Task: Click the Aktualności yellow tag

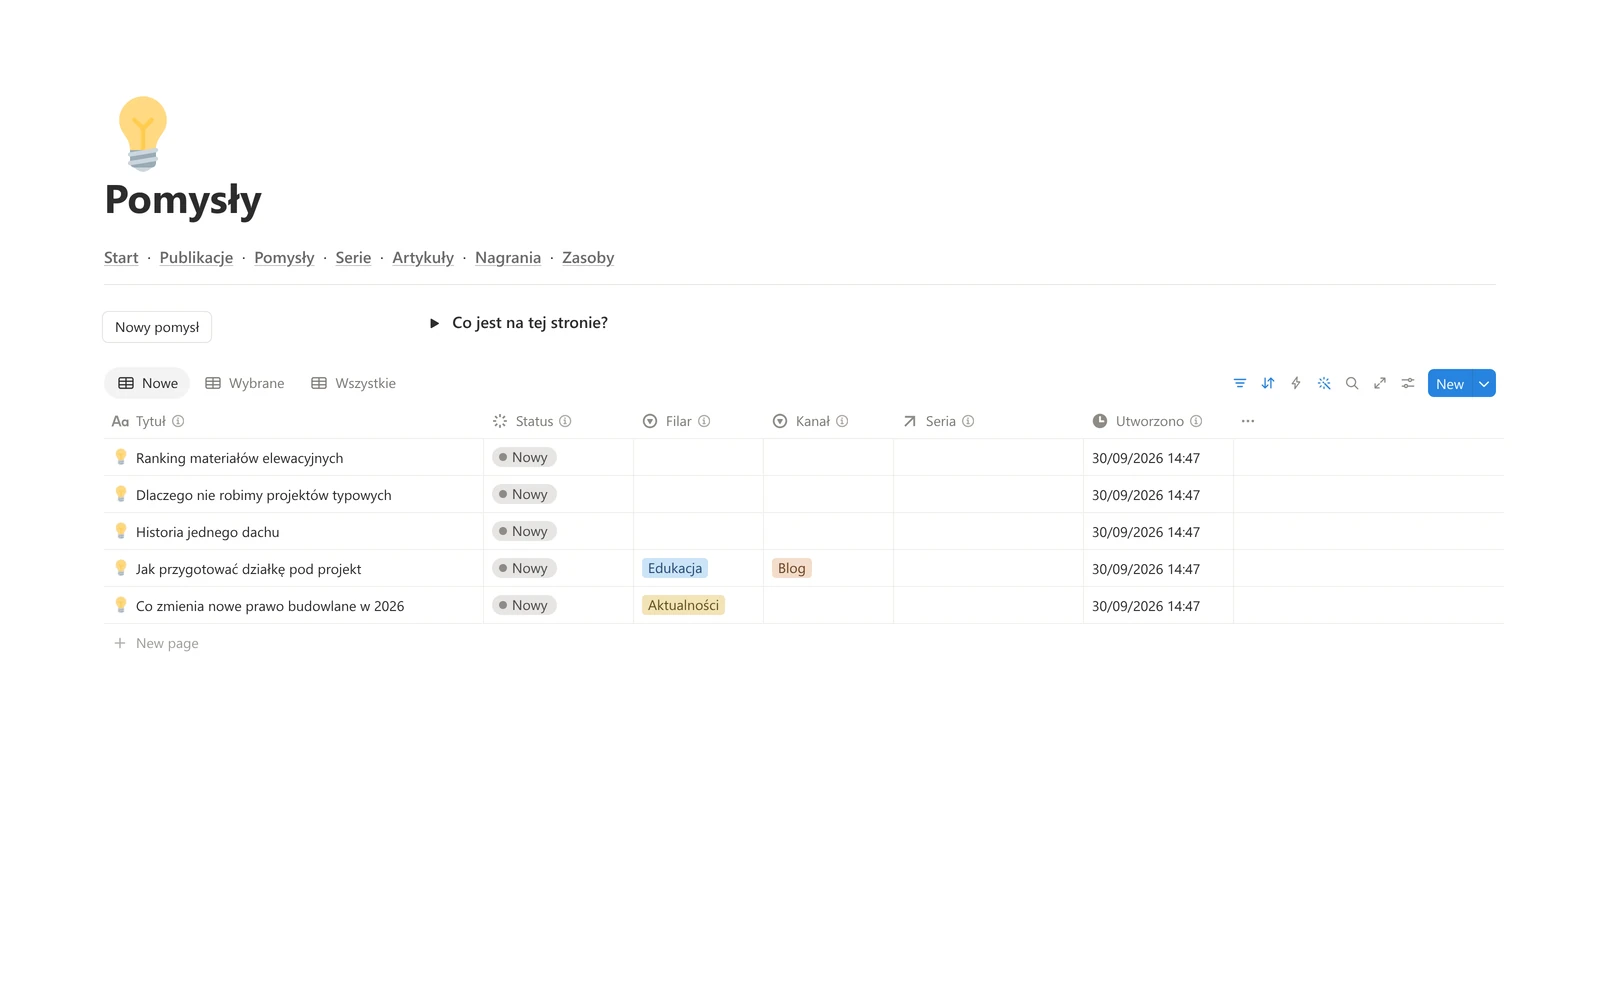Action: click(x=683, y=605)
